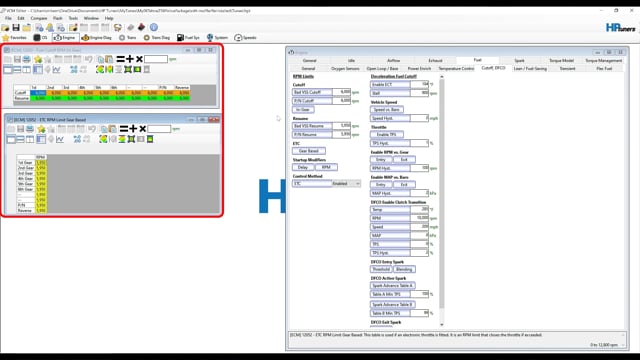The width and height of the screenshot is (640, 360).
Task: Click the star favorite icon in Fuel Cutoff window
Action: point(38,59)
